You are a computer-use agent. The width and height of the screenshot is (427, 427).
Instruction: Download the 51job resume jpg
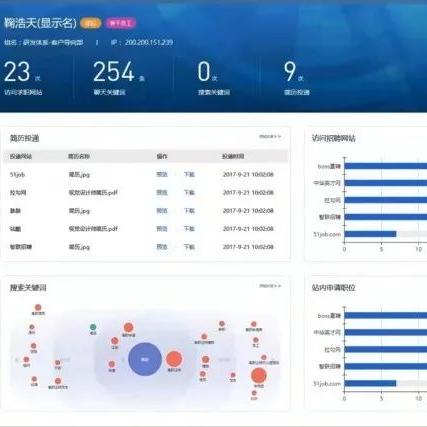[189, 174]
